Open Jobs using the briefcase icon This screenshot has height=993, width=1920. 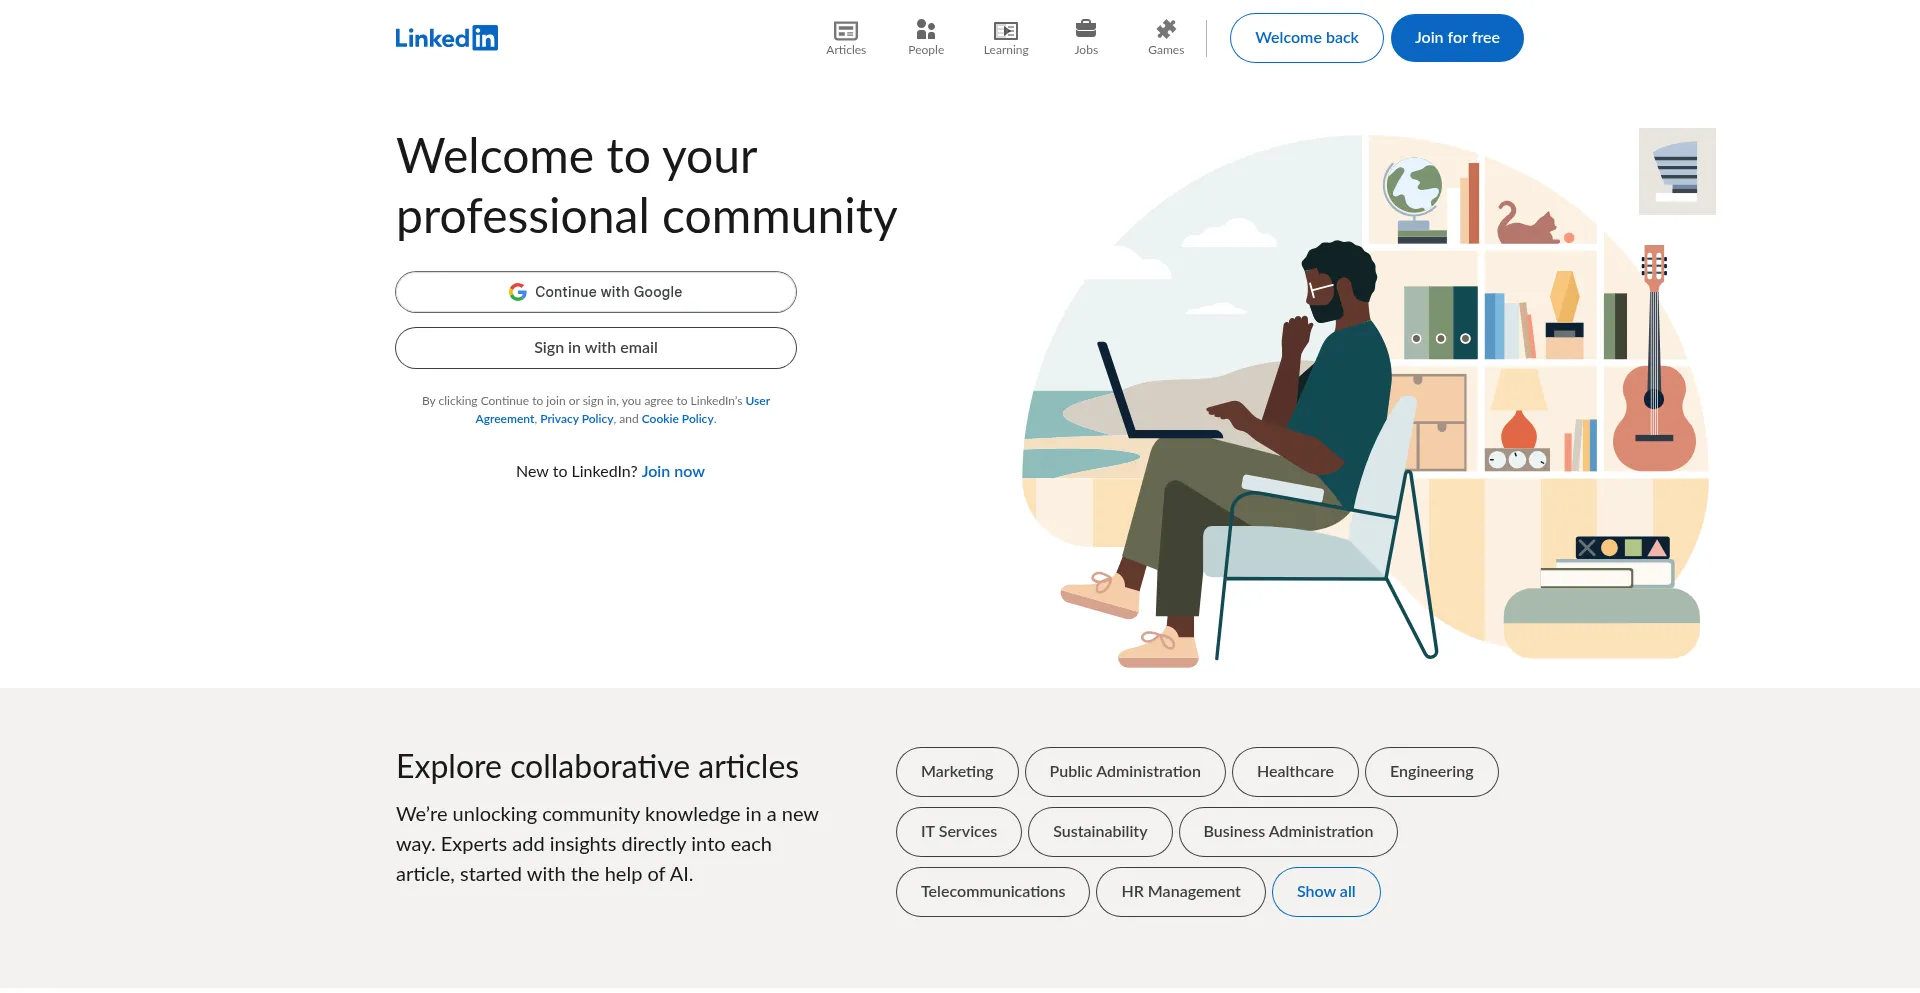[x=1085, y=30]
